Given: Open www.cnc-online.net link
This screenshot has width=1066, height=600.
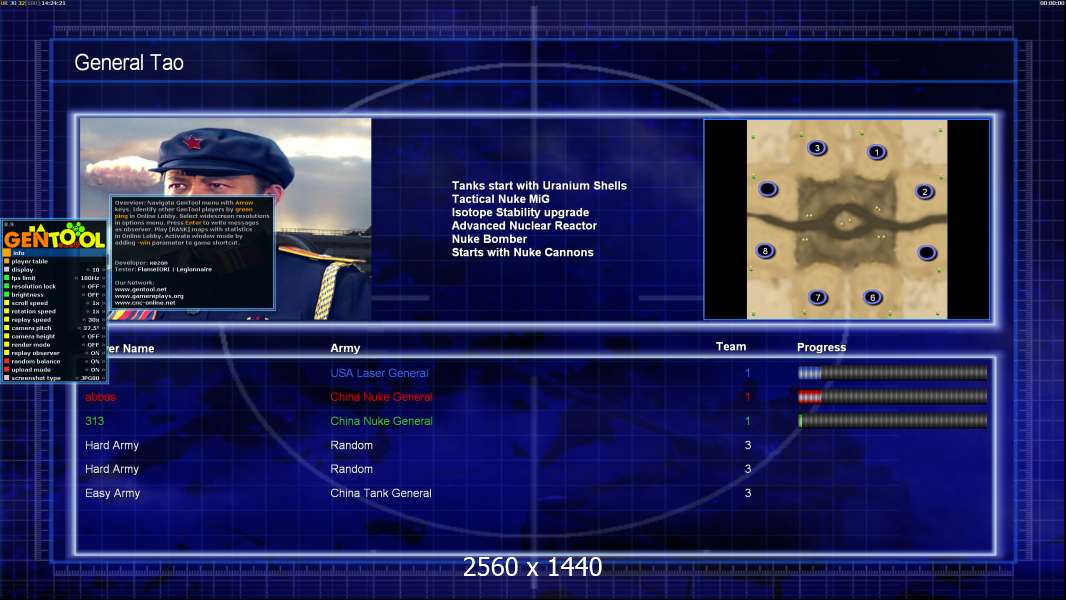Looking at the screenshot, I should [x=145, y=302].
